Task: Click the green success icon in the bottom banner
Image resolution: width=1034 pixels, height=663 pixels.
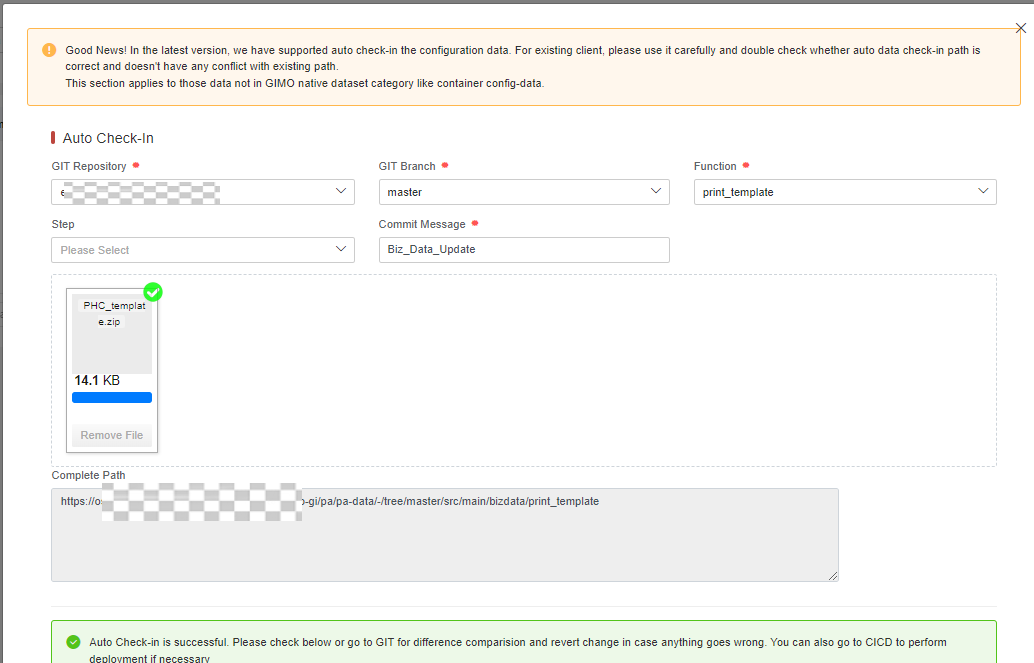Action: [x=73, y=642]
